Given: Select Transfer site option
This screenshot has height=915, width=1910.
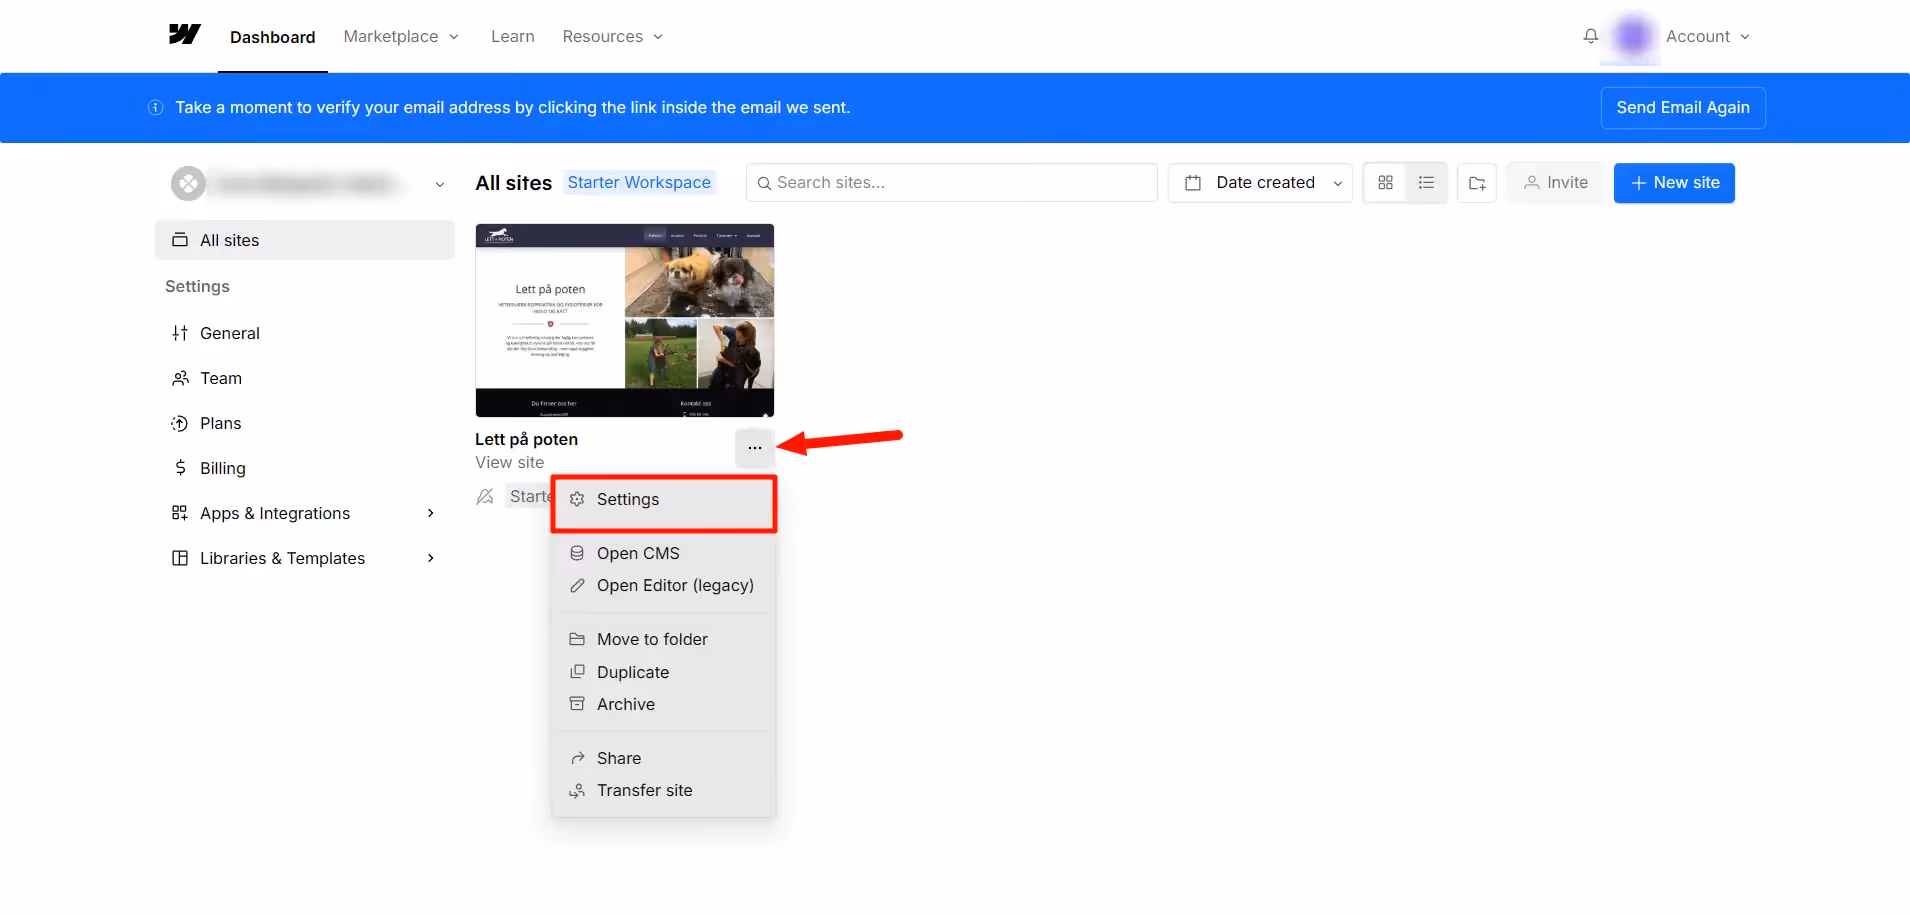Looking at the screenshot, I should click(x=664, y=790).
